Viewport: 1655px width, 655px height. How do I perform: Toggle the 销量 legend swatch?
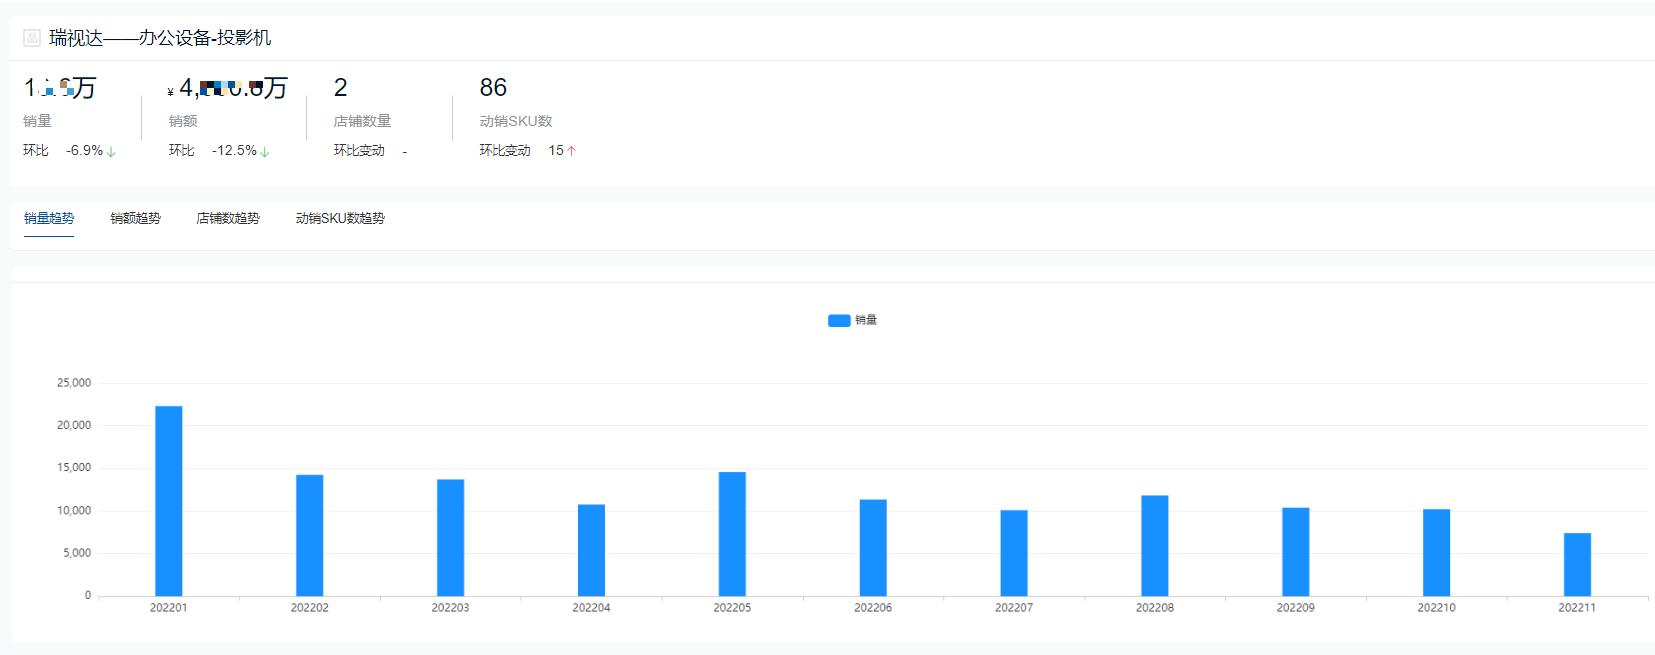[x=839, y=320]
